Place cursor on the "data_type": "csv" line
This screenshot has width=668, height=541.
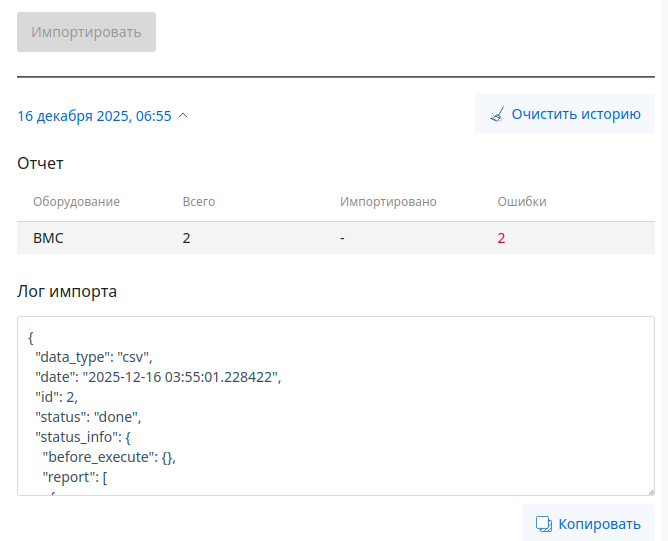93,356
